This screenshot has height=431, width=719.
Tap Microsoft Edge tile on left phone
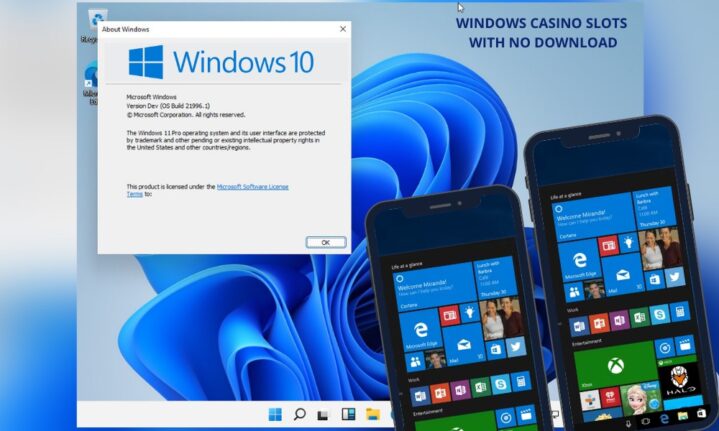[421, 330]
